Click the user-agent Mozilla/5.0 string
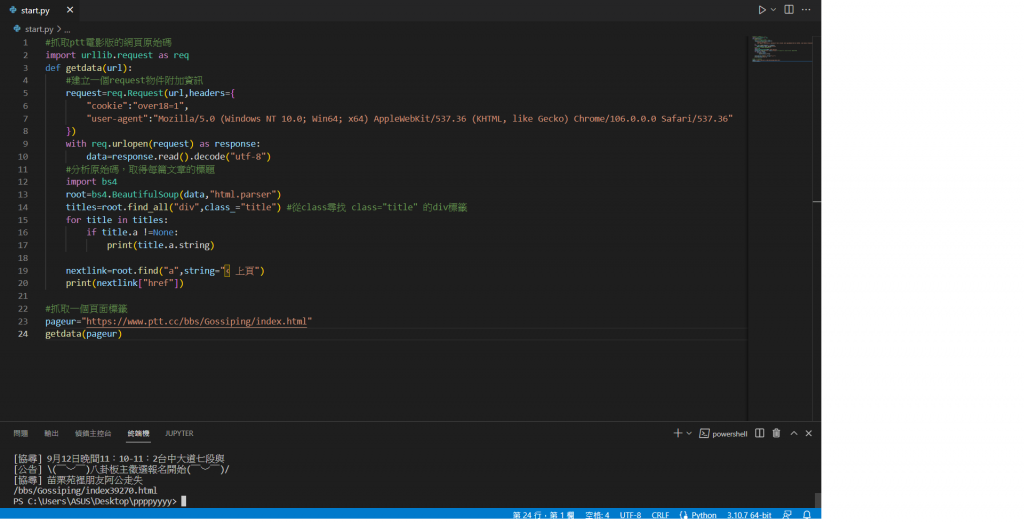The height and width of the screenshot is (524, 1024). [445, 119]
